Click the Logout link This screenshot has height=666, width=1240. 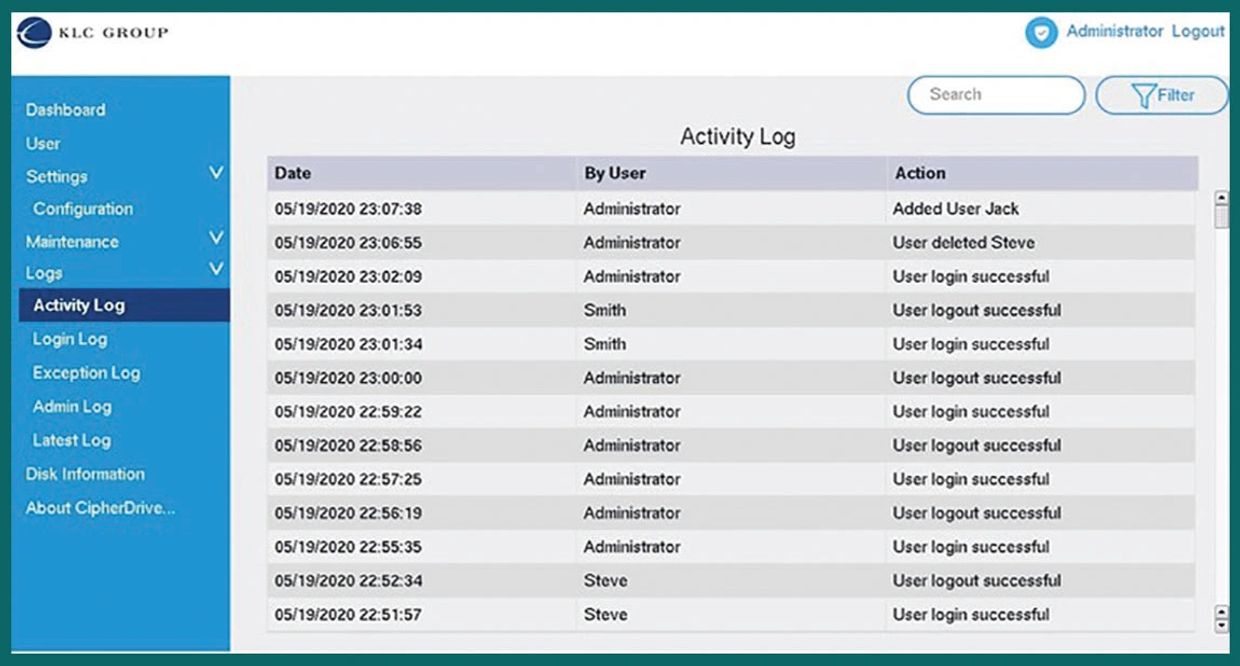[x=1198, y=31]
